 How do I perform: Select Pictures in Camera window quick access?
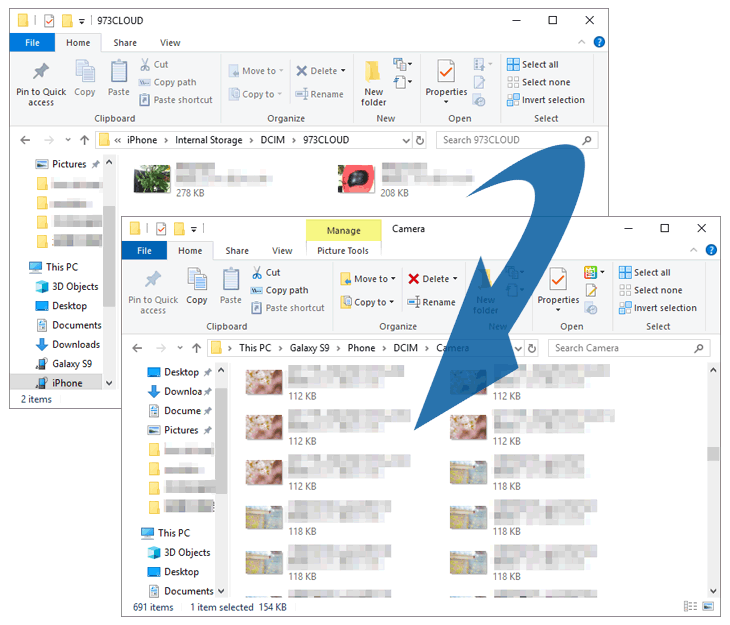click(x=181, y=430)
